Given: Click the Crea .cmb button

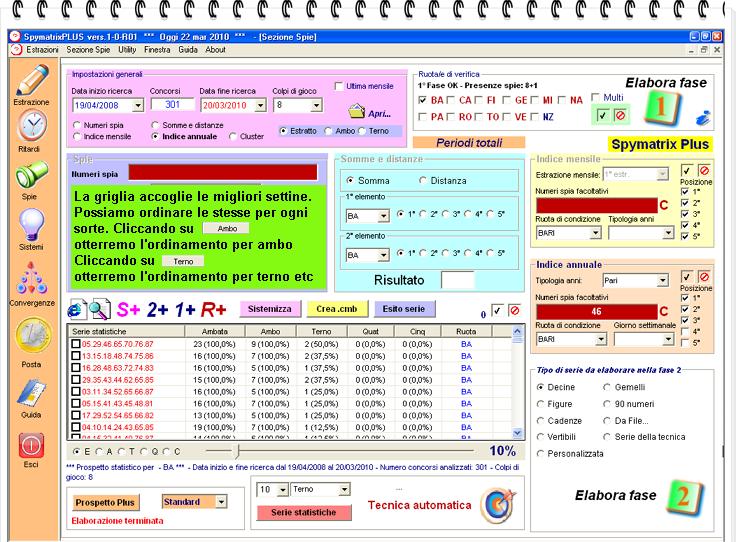Looking at the screenshot, I should pos(337,309).
